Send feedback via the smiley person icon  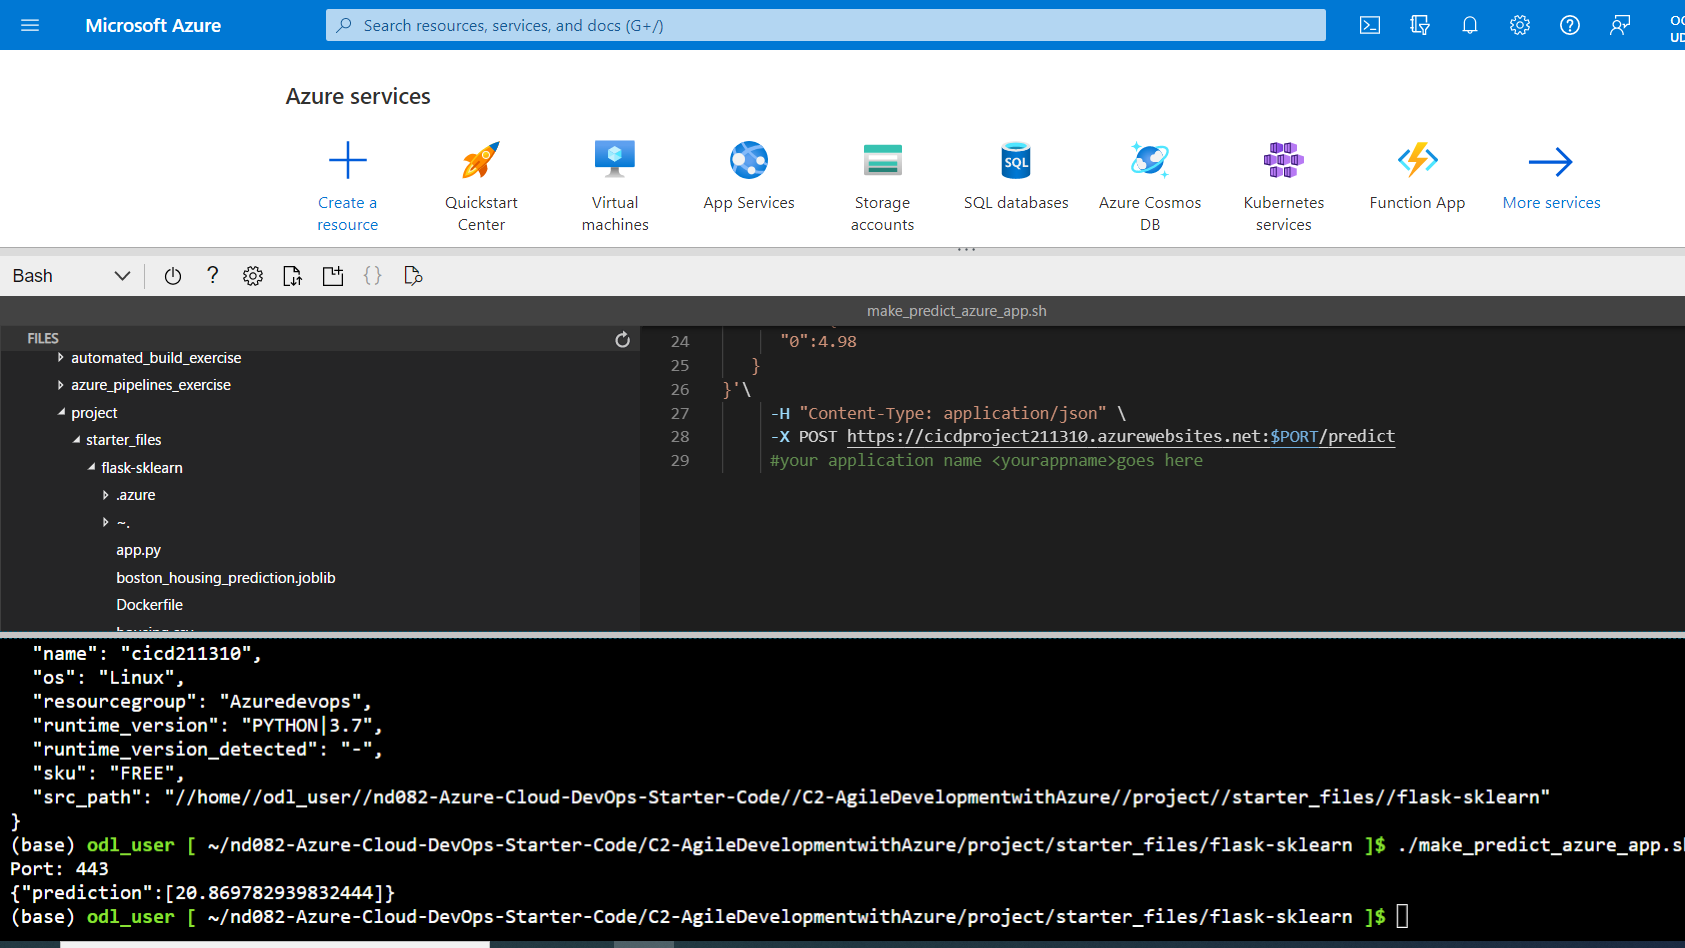click(x=1619, y=25)
